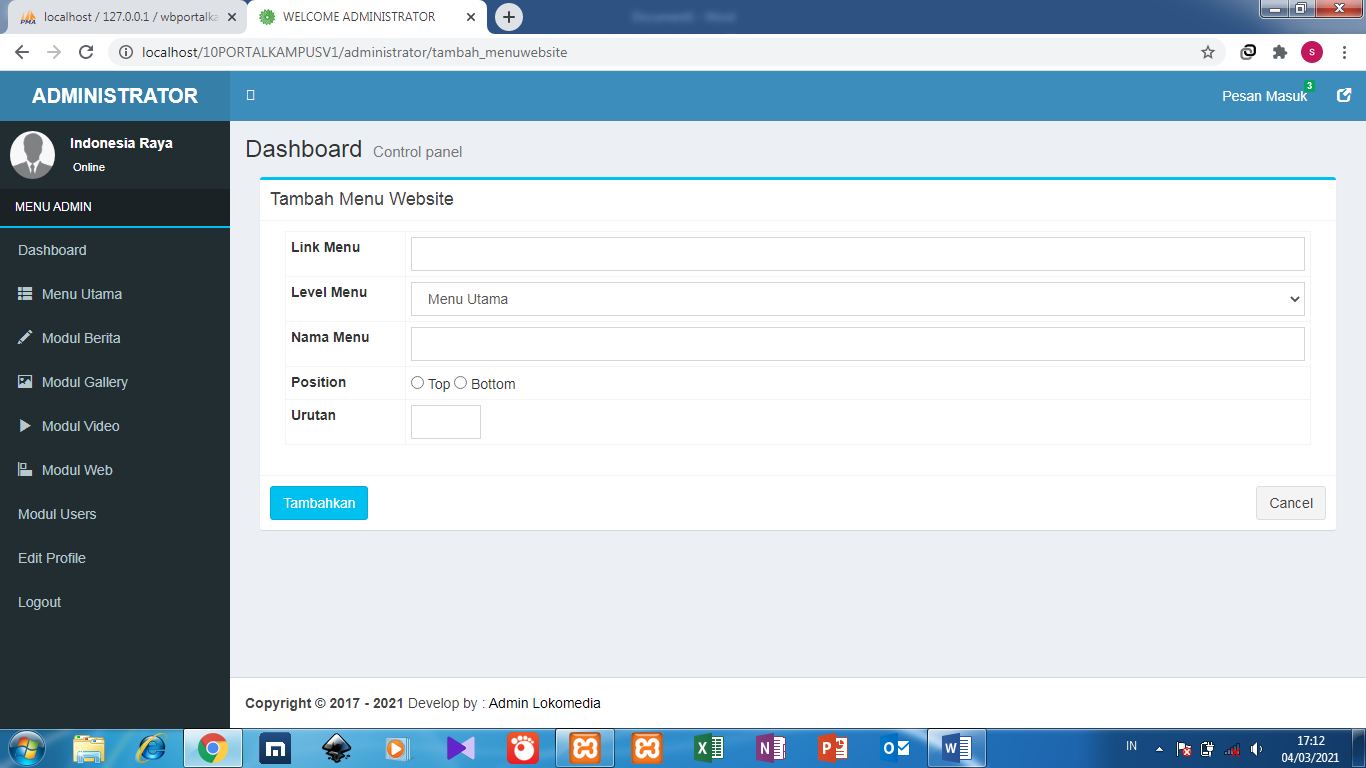
Task: Open the Chrome profile avatar 'S'
Action: point(1311,52)
